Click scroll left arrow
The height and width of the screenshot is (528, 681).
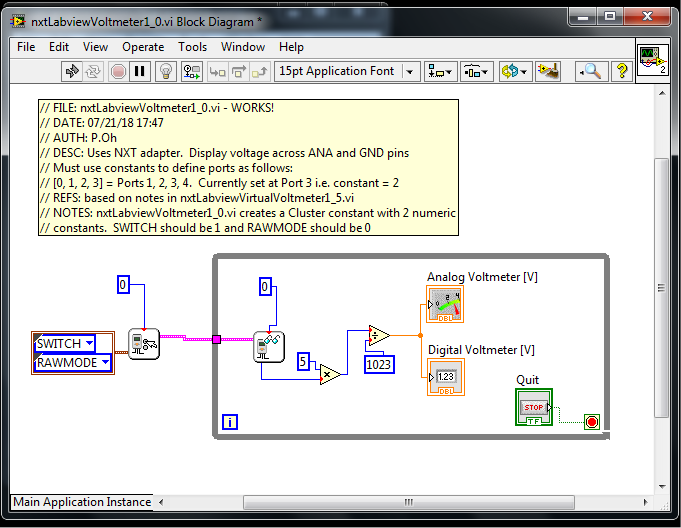coord(161,502)
